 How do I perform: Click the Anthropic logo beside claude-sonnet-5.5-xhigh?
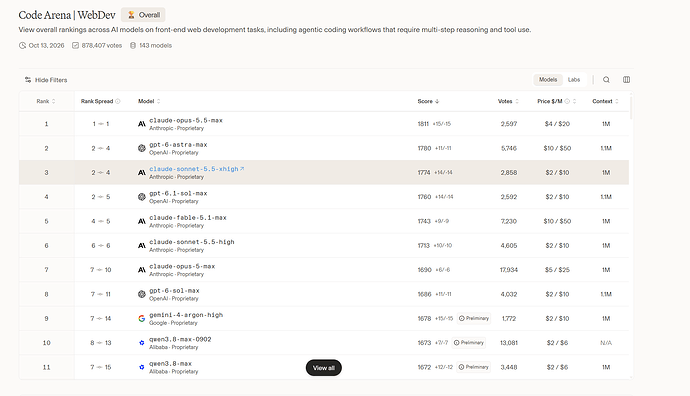tap(142, 172)
